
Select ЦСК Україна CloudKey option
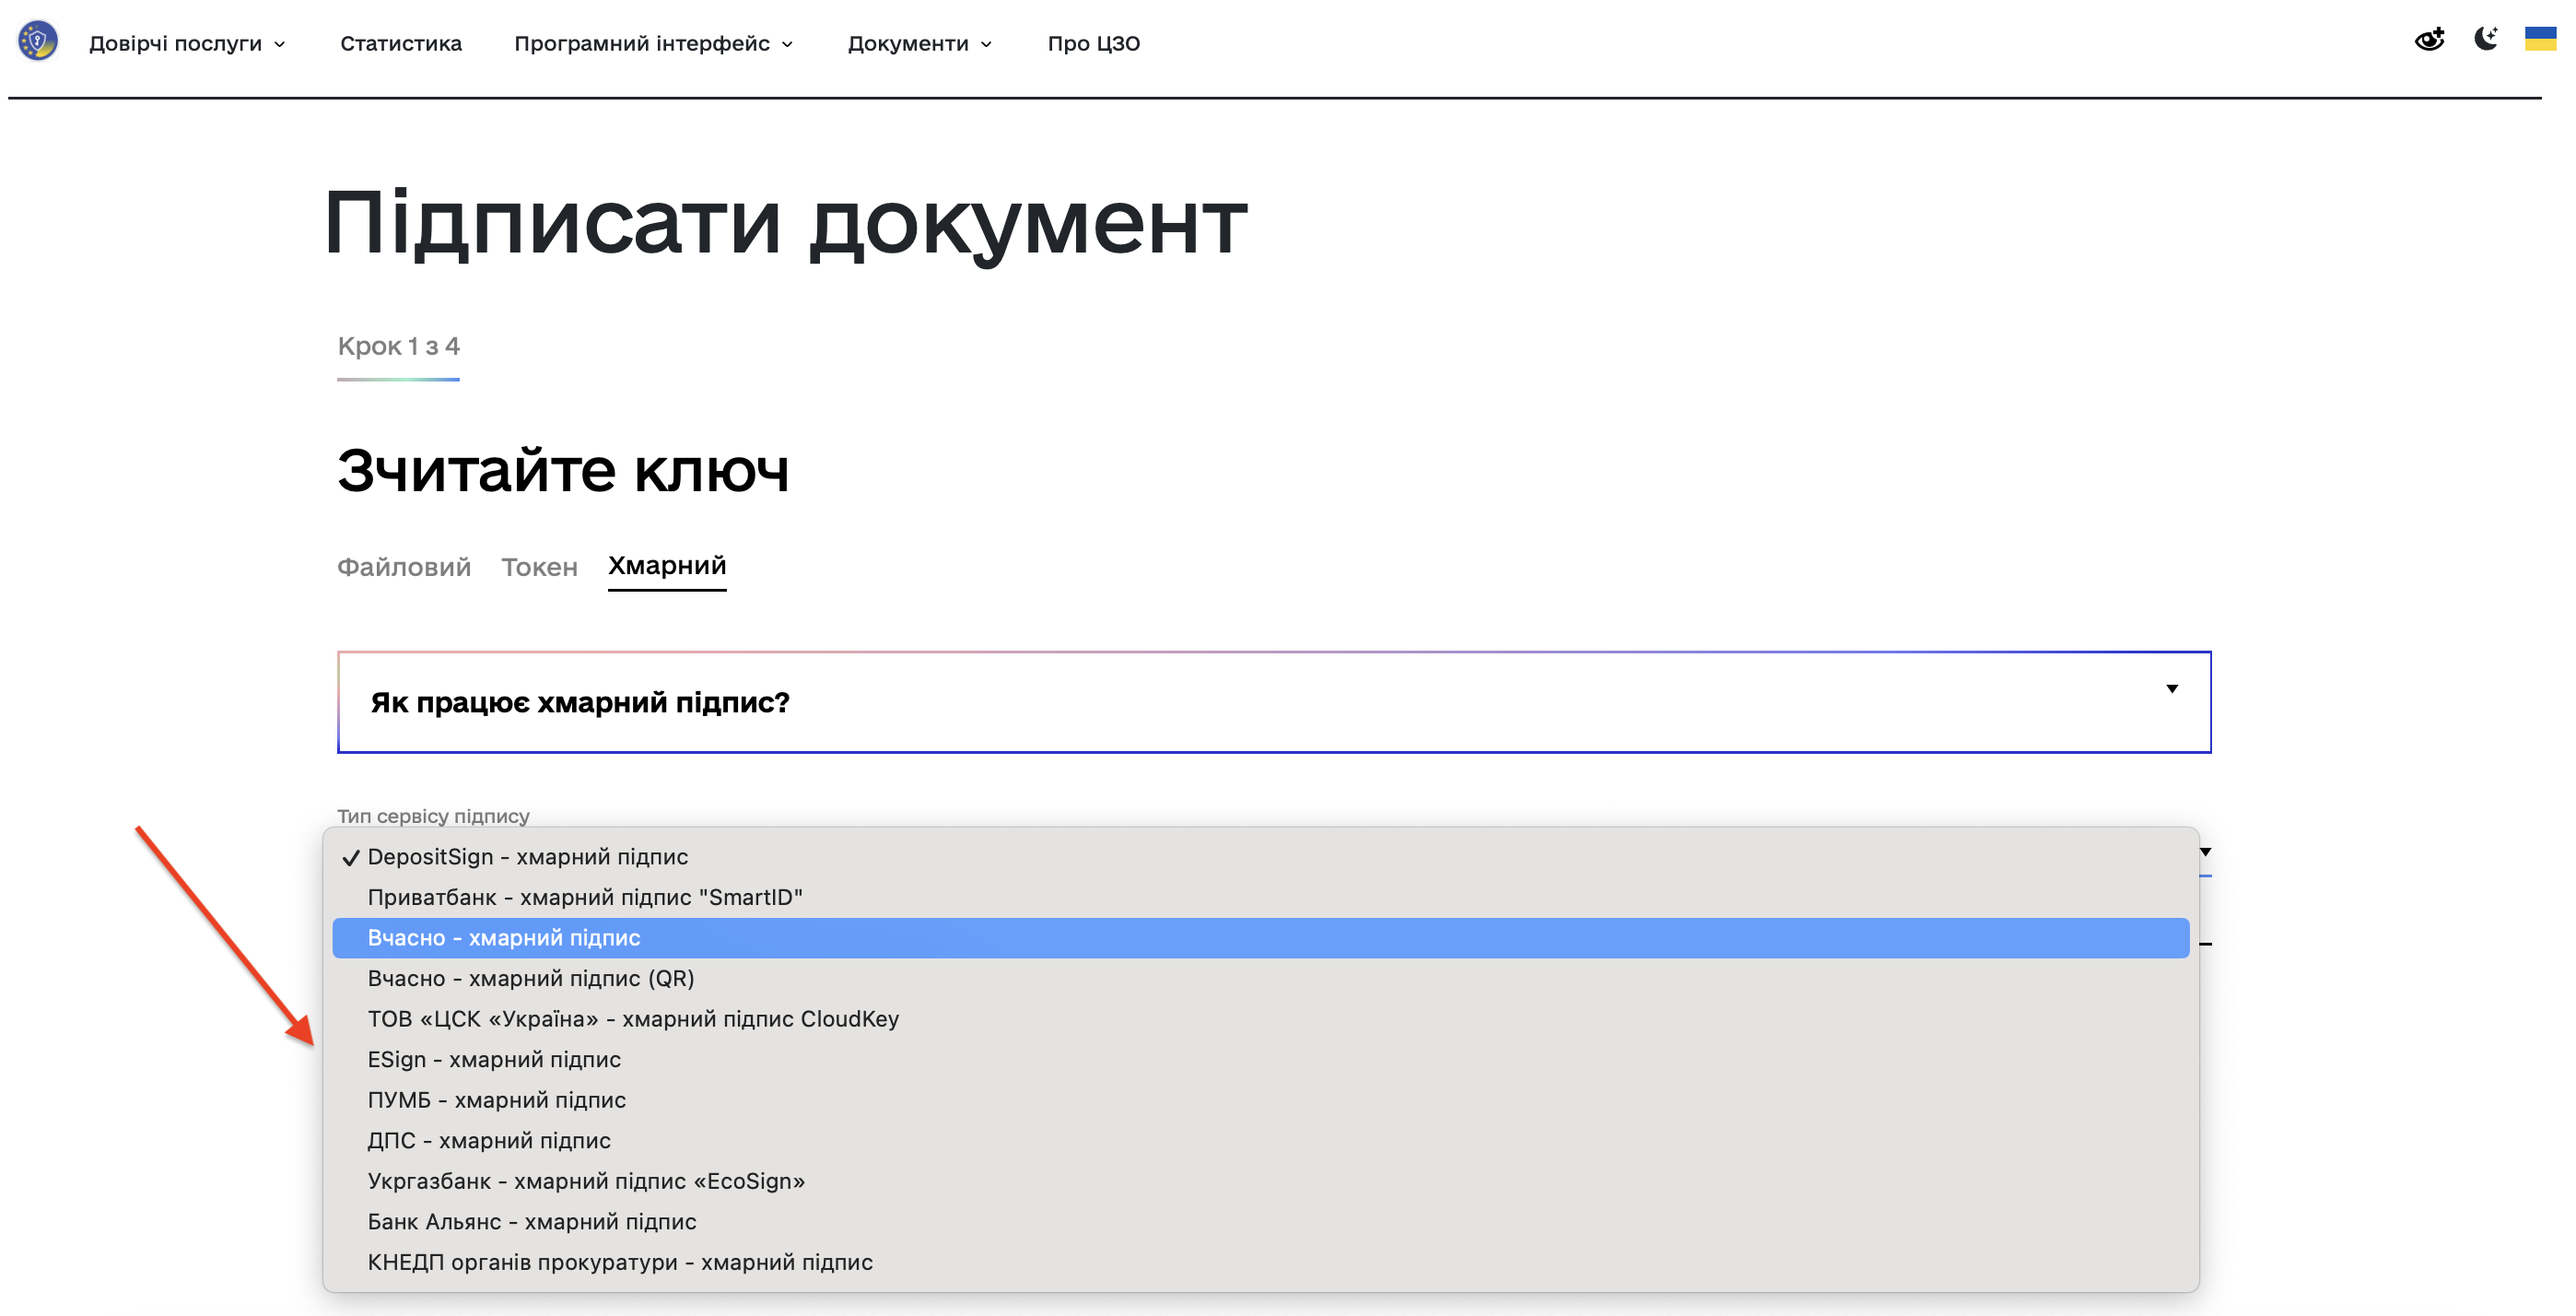click(632, 1019)
